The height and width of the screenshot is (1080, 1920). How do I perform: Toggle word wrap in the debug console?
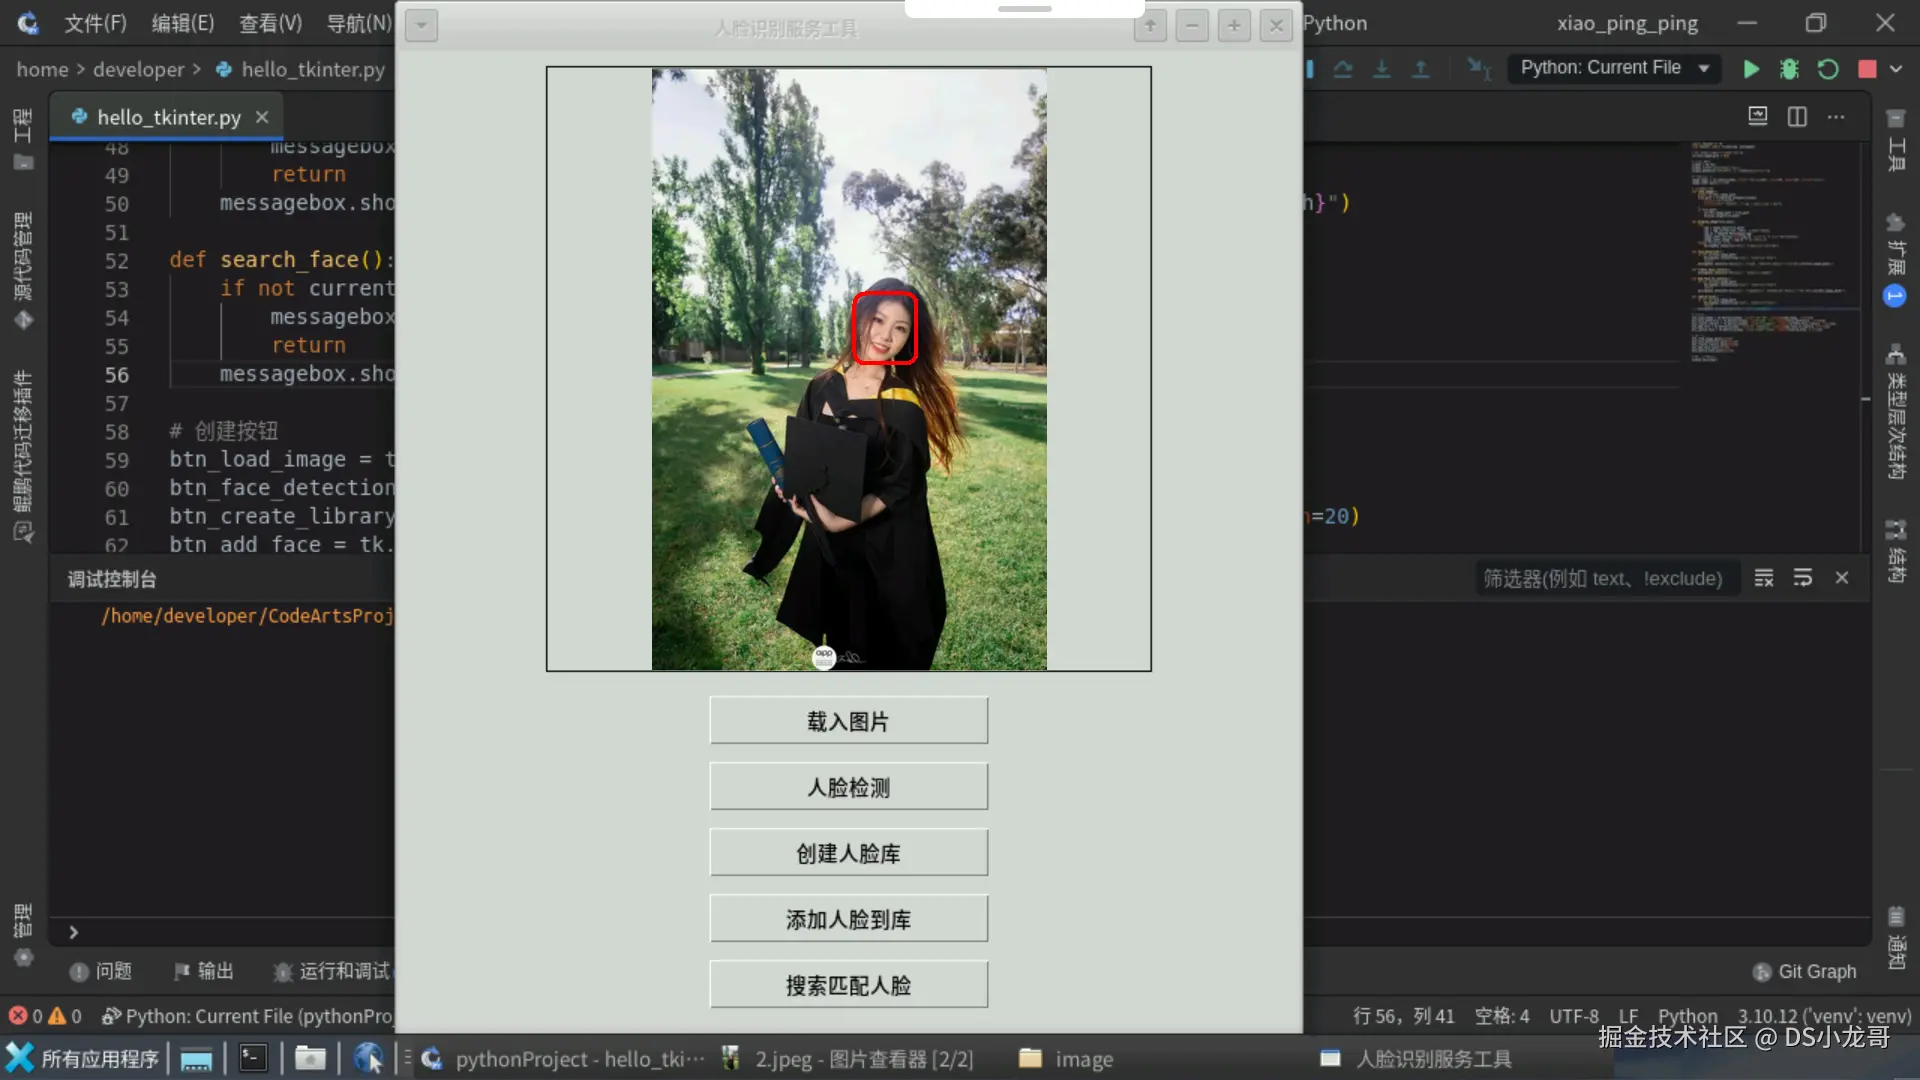click(1803, 578)
